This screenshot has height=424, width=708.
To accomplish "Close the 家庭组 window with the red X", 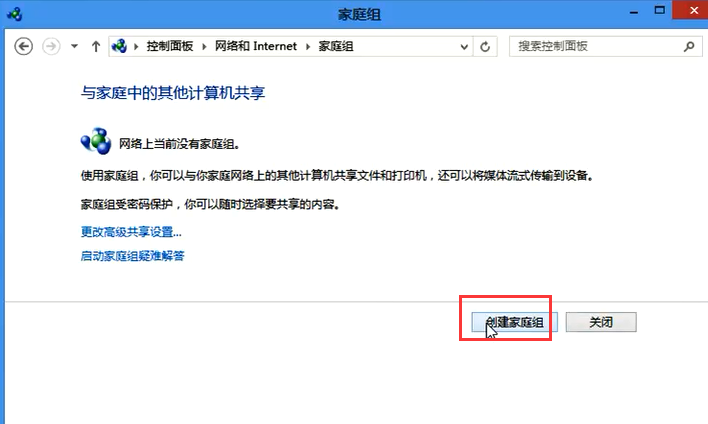I will coord(691,10).
